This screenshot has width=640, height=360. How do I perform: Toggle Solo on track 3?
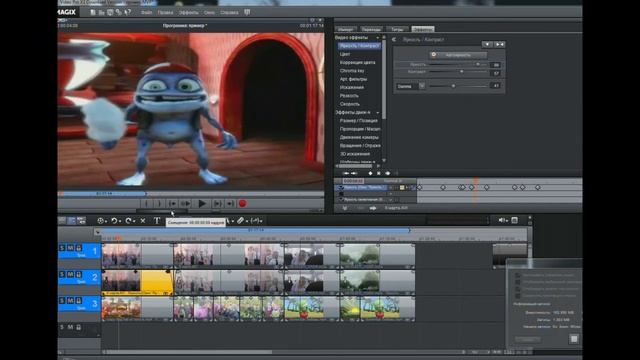(62, 301)
